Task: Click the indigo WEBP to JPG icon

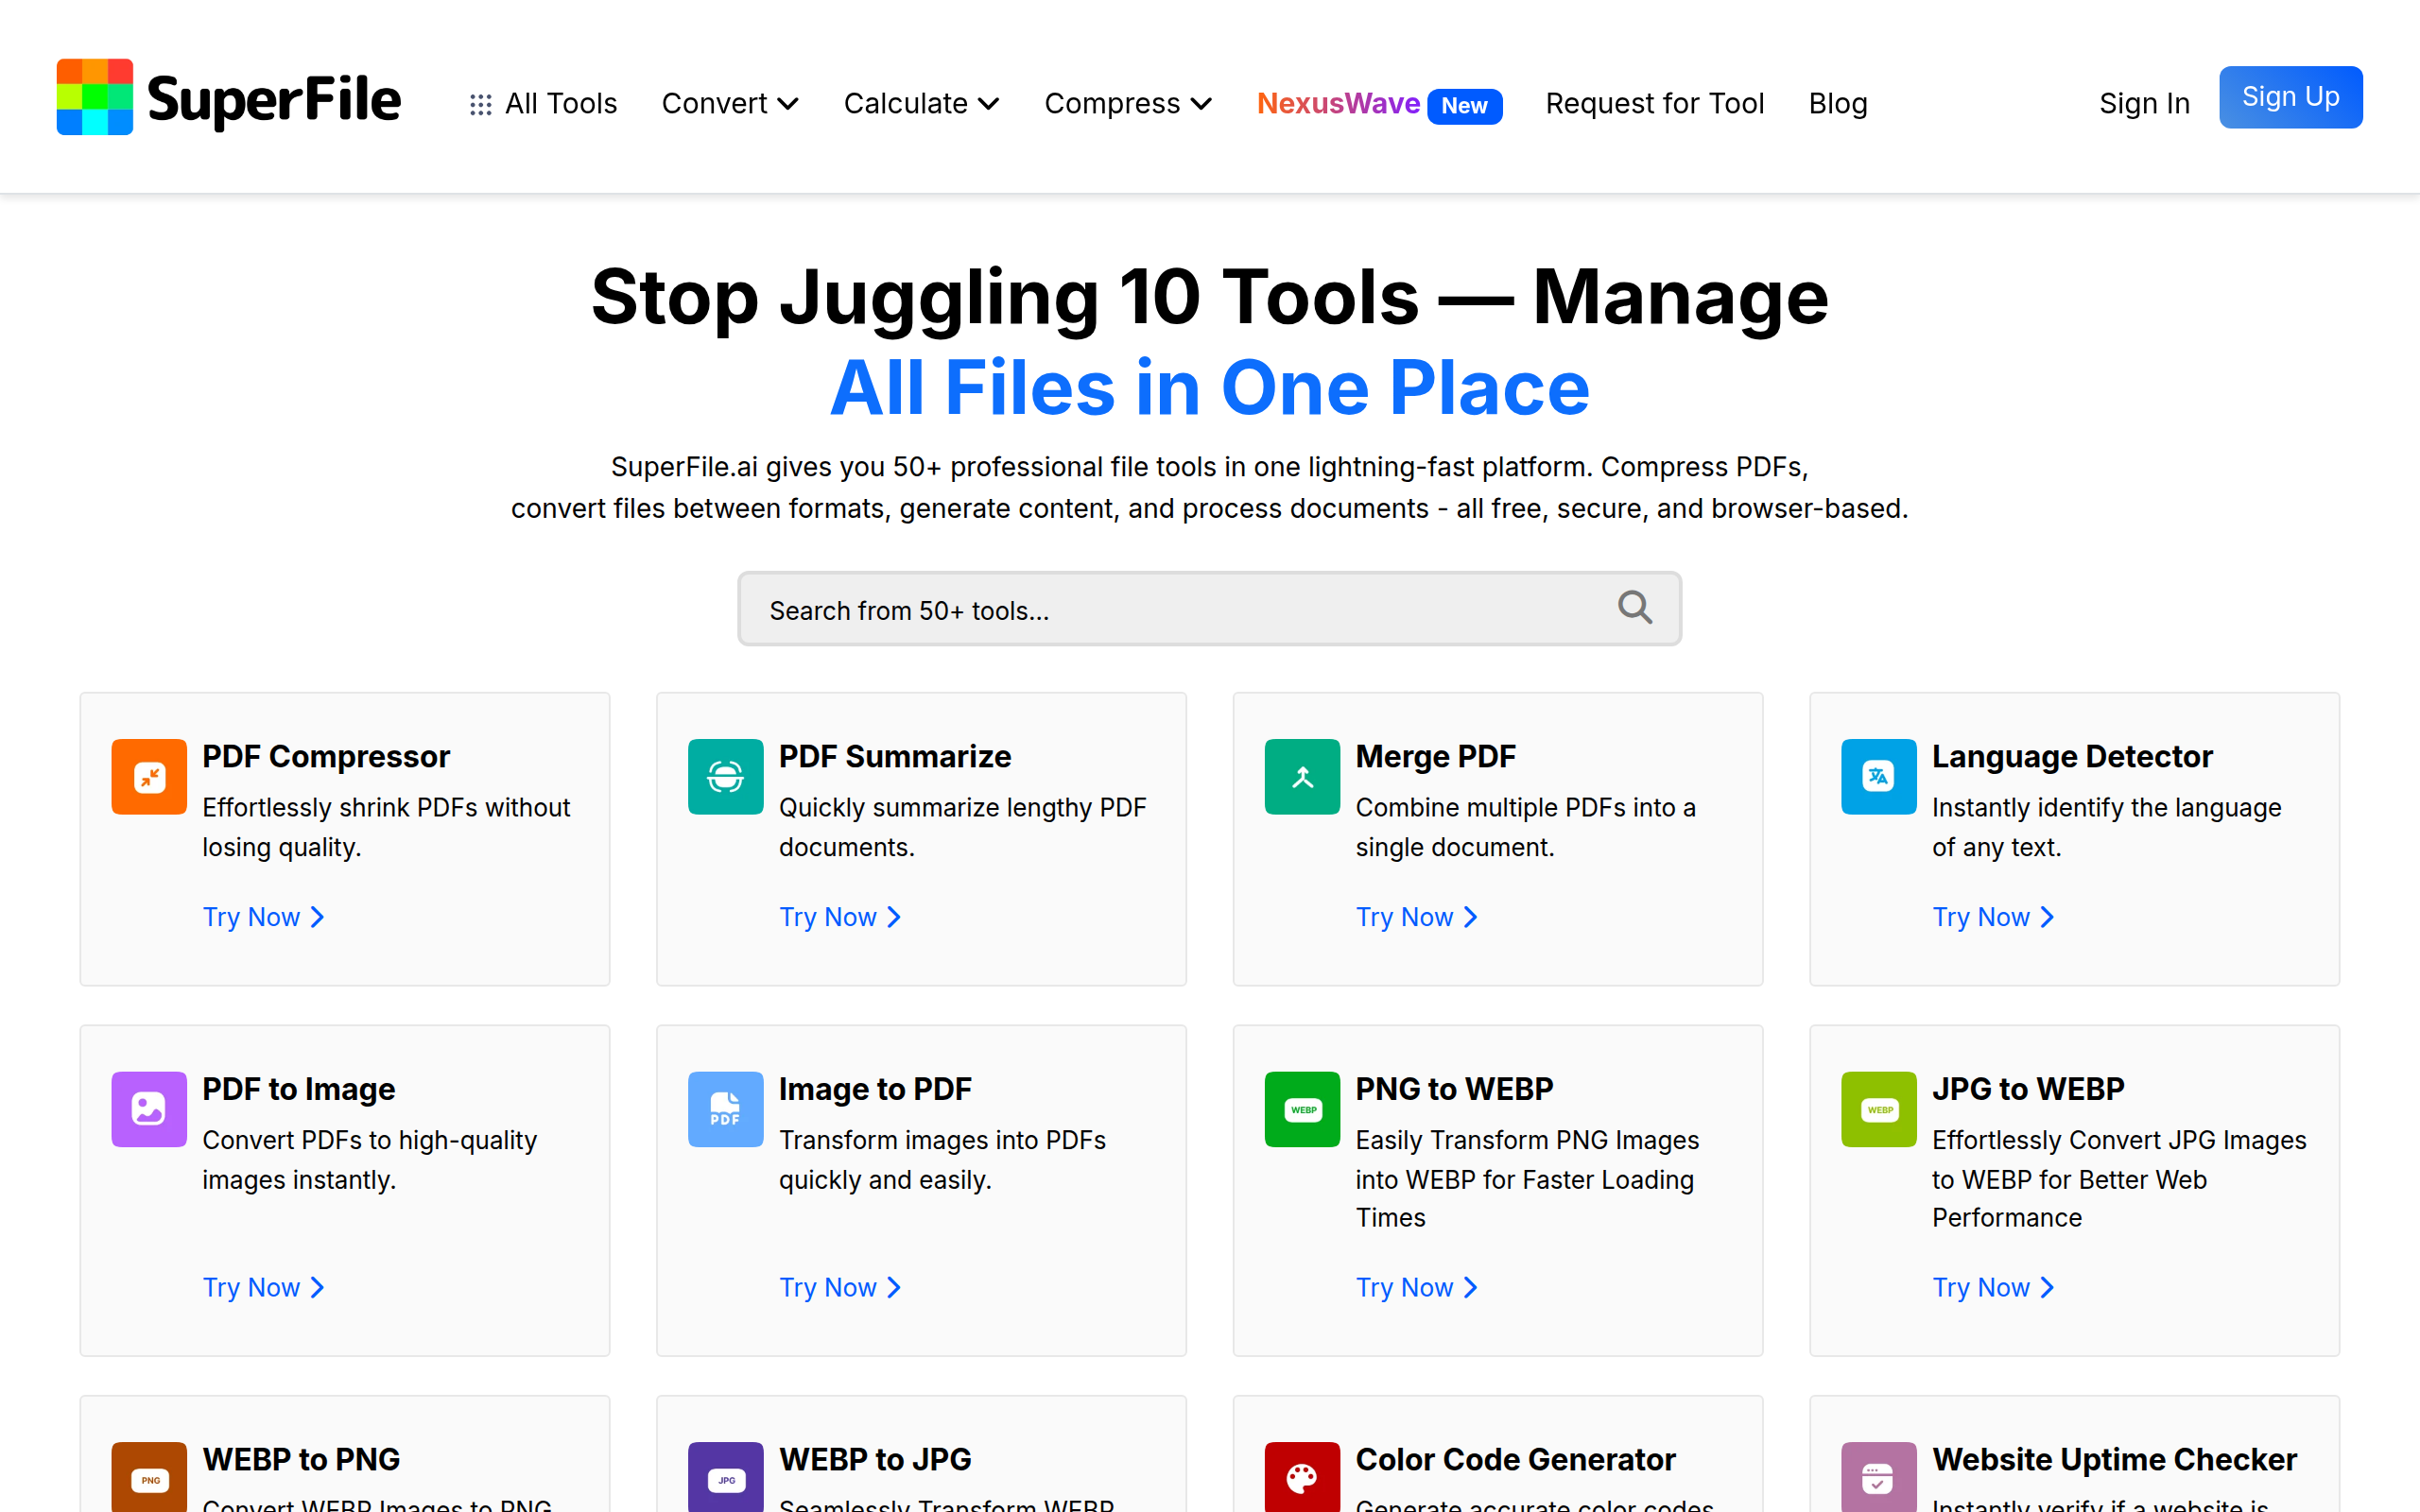Action: click(x=726, y=1477)
